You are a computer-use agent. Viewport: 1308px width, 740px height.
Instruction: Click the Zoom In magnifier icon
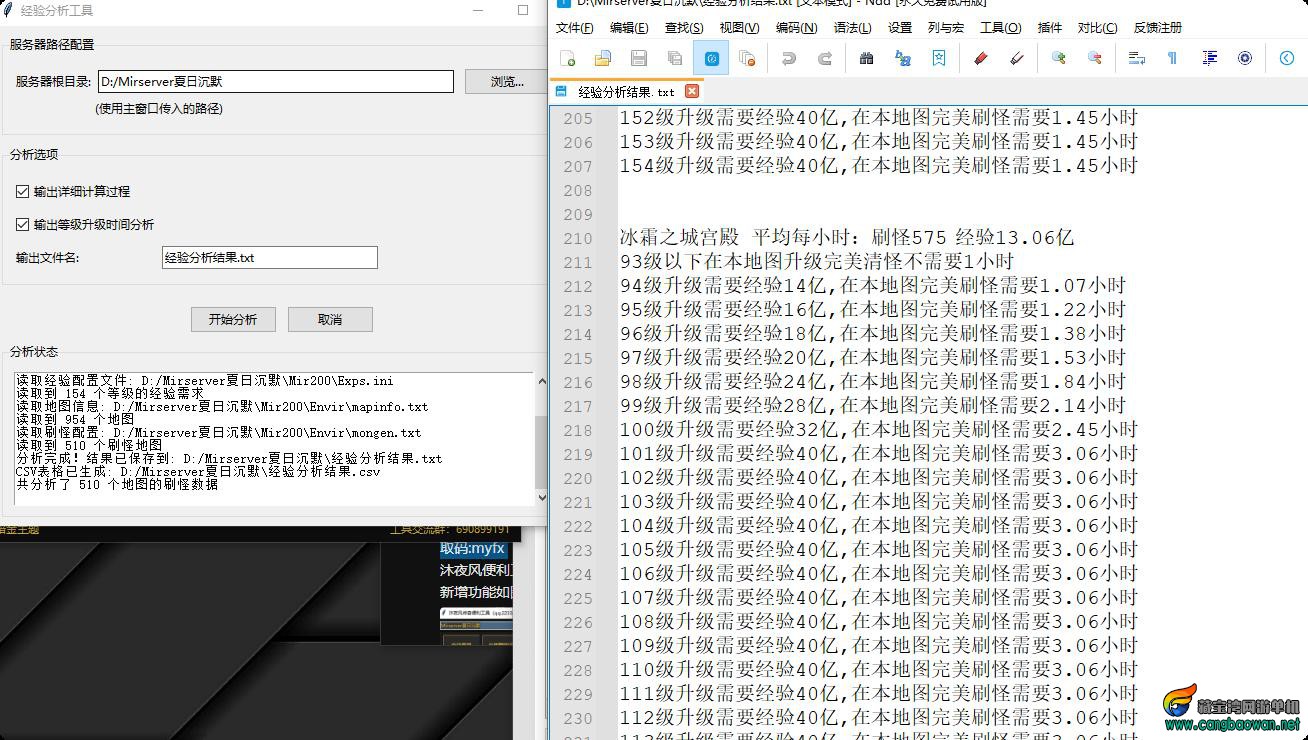click(1058, 58)
